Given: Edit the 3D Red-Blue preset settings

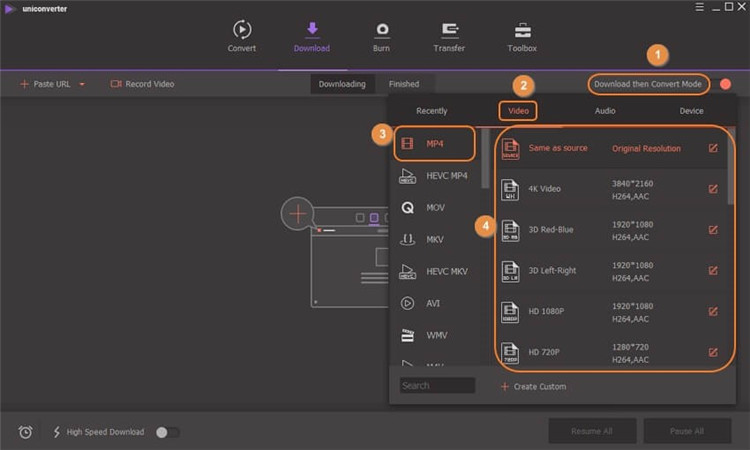Looking at the screenshot, I should point(713,230).
